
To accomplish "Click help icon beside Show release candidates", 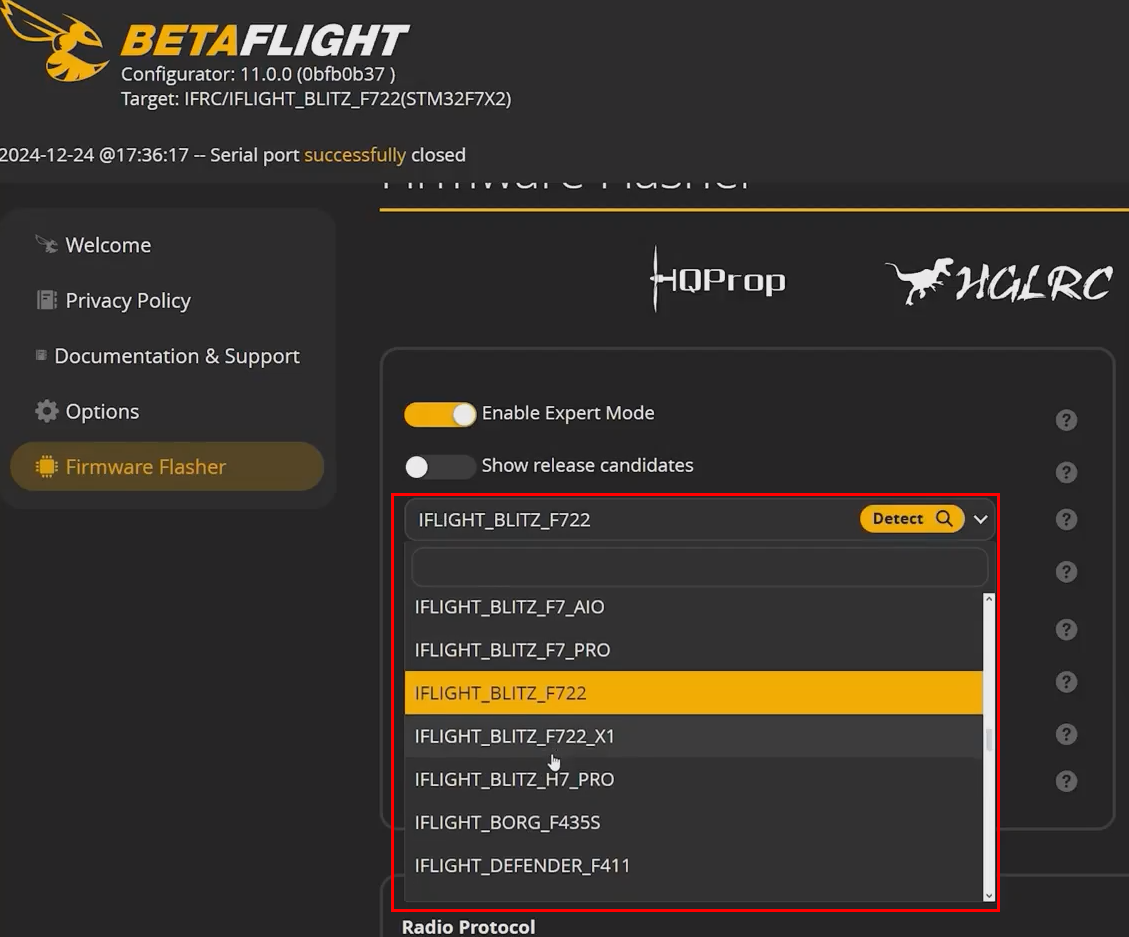I will 1066,472.
